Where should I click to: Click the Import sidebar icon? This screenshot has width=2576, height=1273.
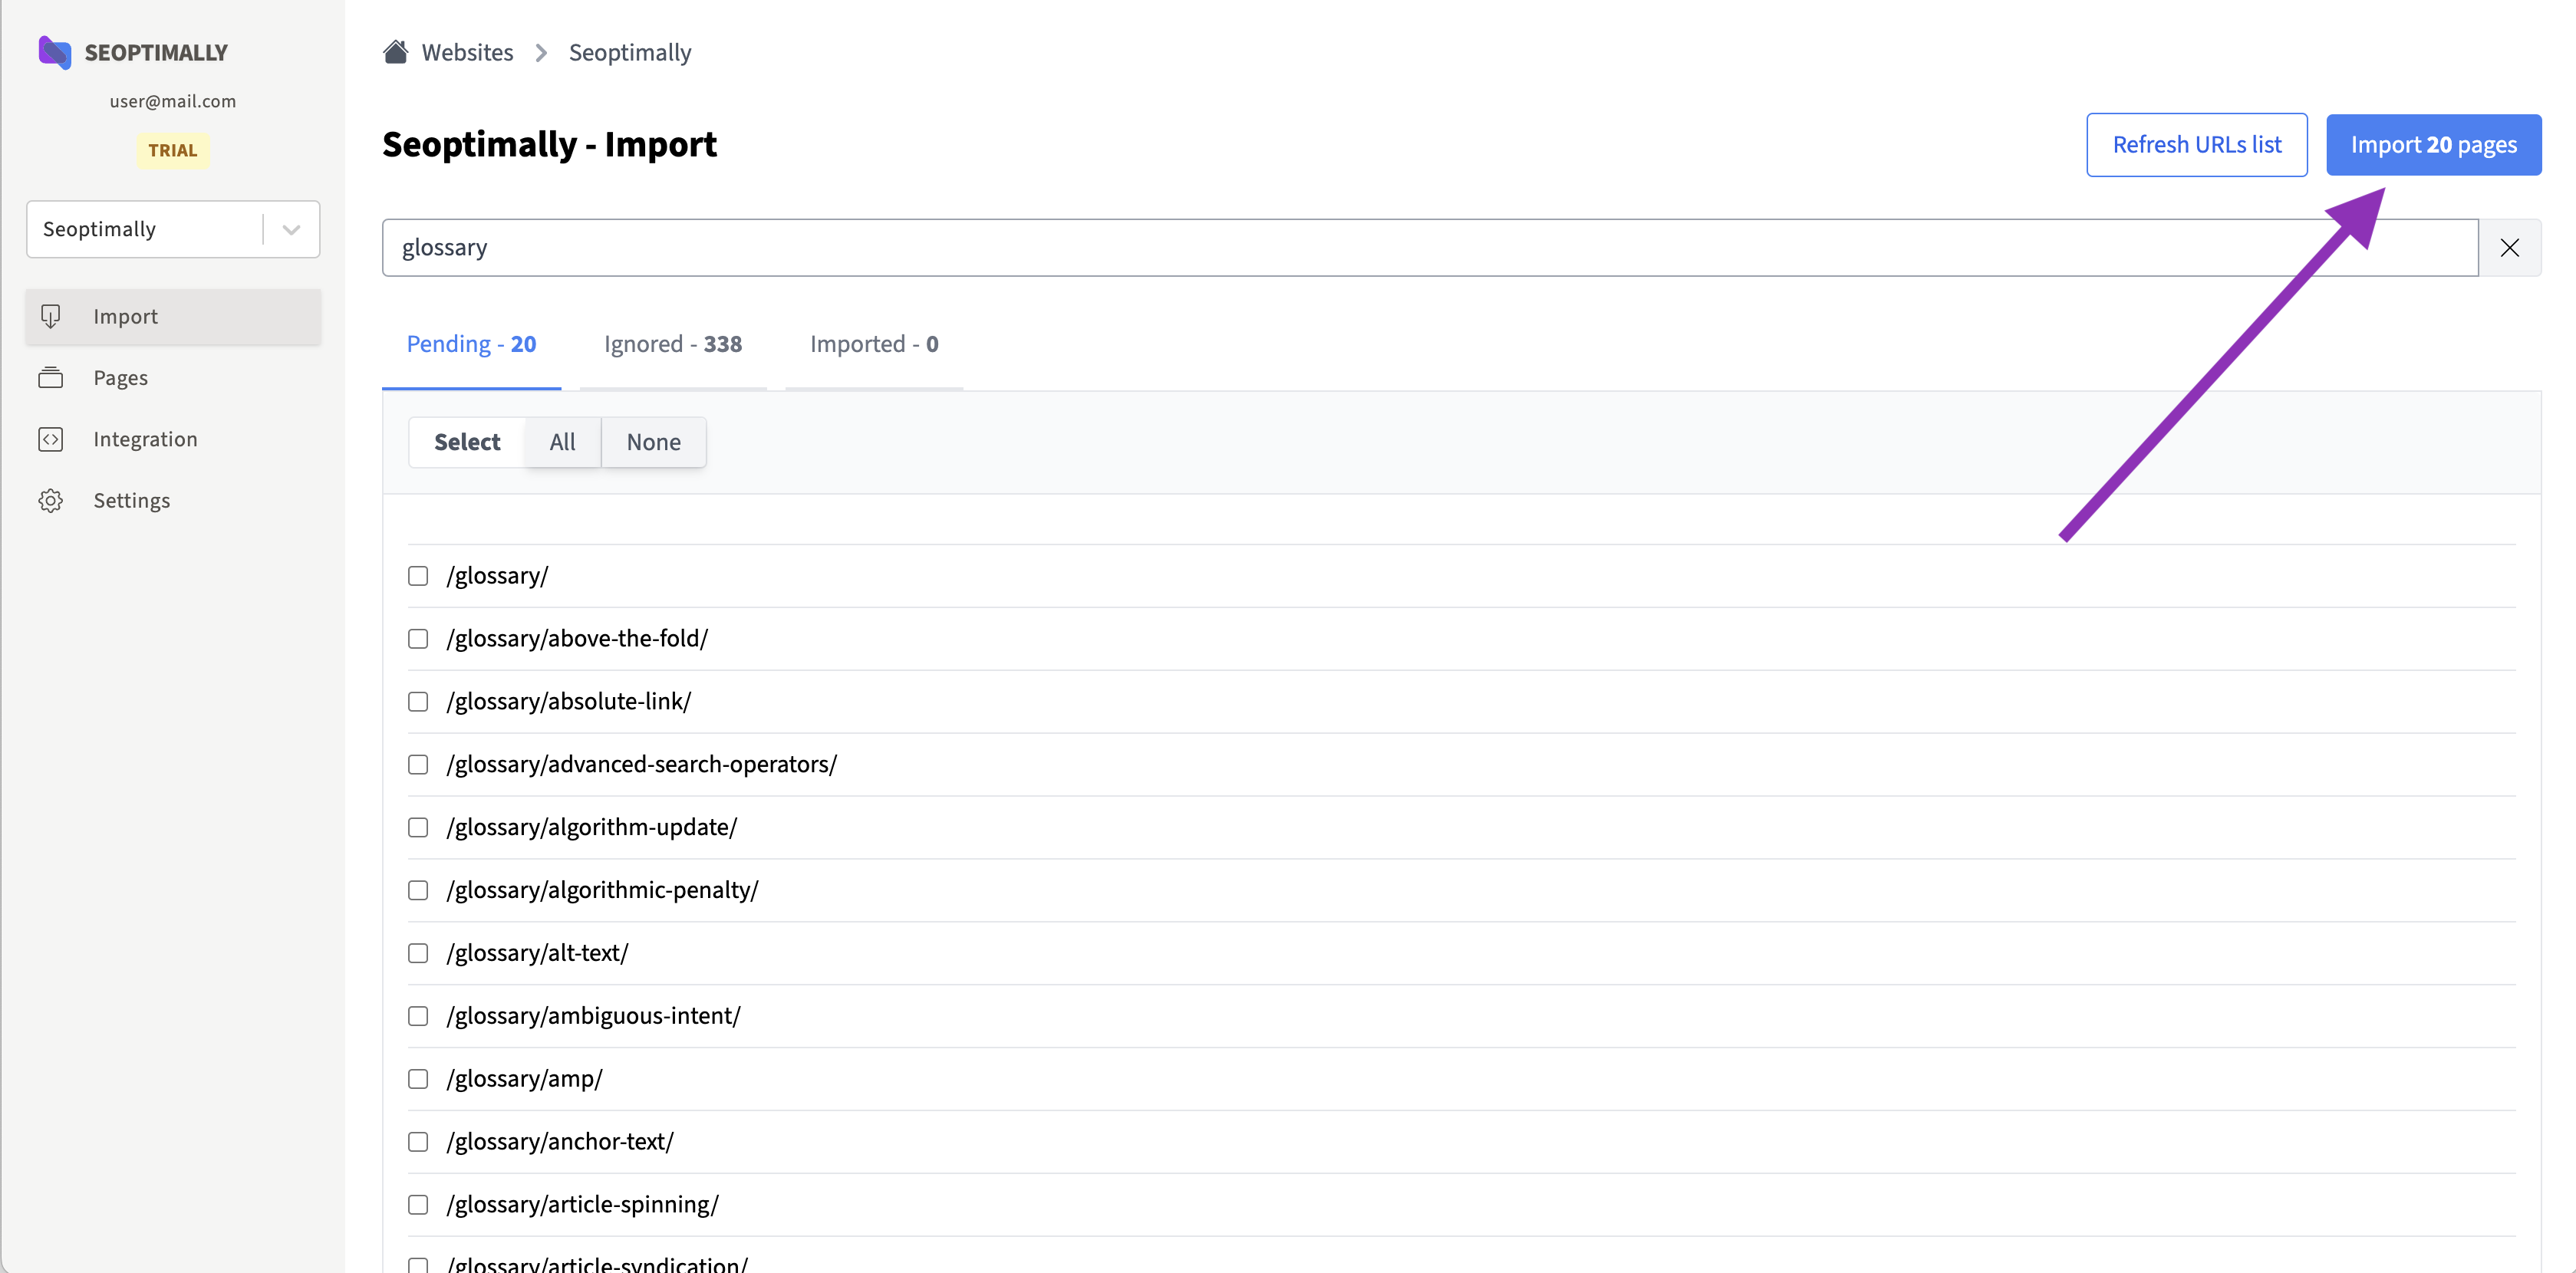pos(51,317)
